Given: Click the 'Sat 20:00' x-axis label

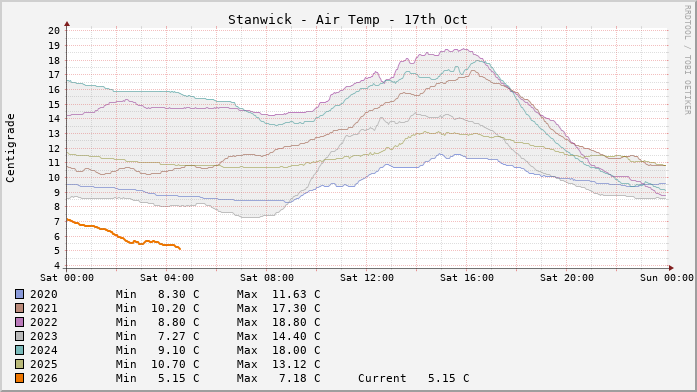Looking at the screenshot, I should point(567,278).
